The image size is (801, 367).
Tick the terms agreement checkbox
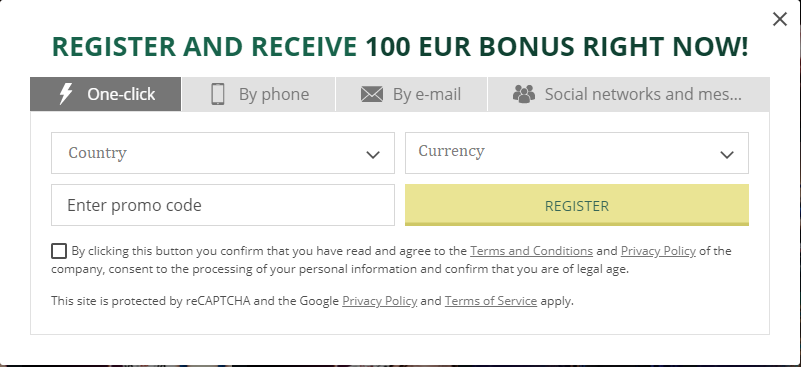(x=59, y=251)
